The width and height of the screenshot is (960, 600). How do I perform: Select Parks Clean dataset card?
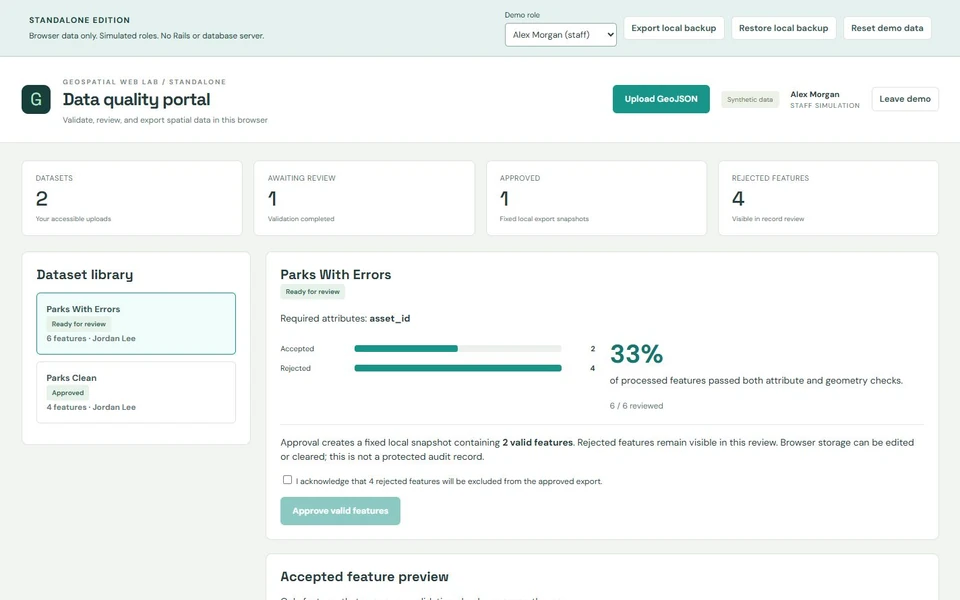[136, 392]
